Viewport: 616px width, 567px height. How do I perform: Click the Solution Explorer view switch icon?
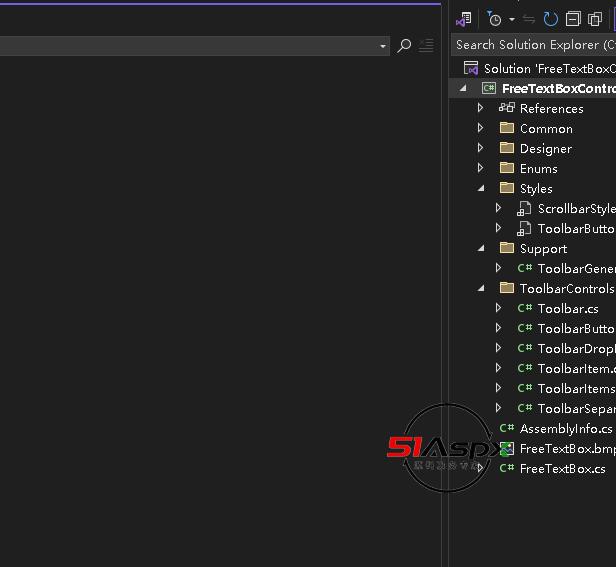pos(463,19)
